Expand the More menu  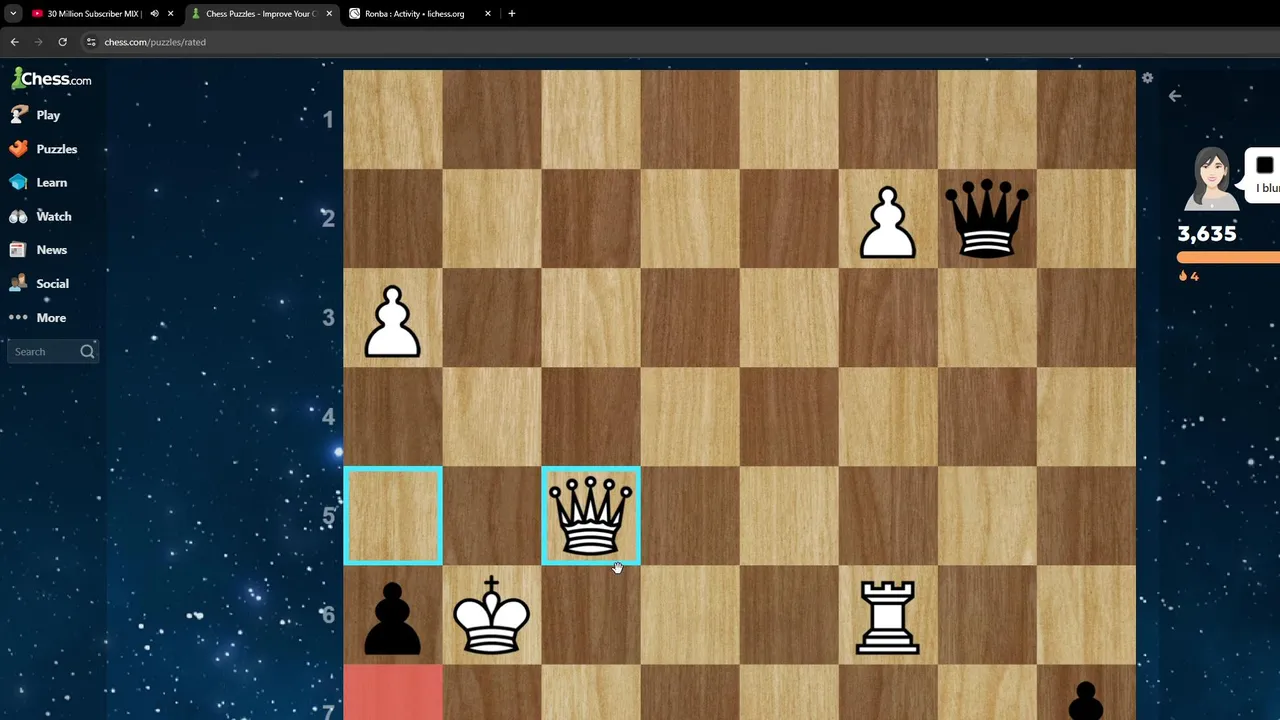click(x=53, y=318)
